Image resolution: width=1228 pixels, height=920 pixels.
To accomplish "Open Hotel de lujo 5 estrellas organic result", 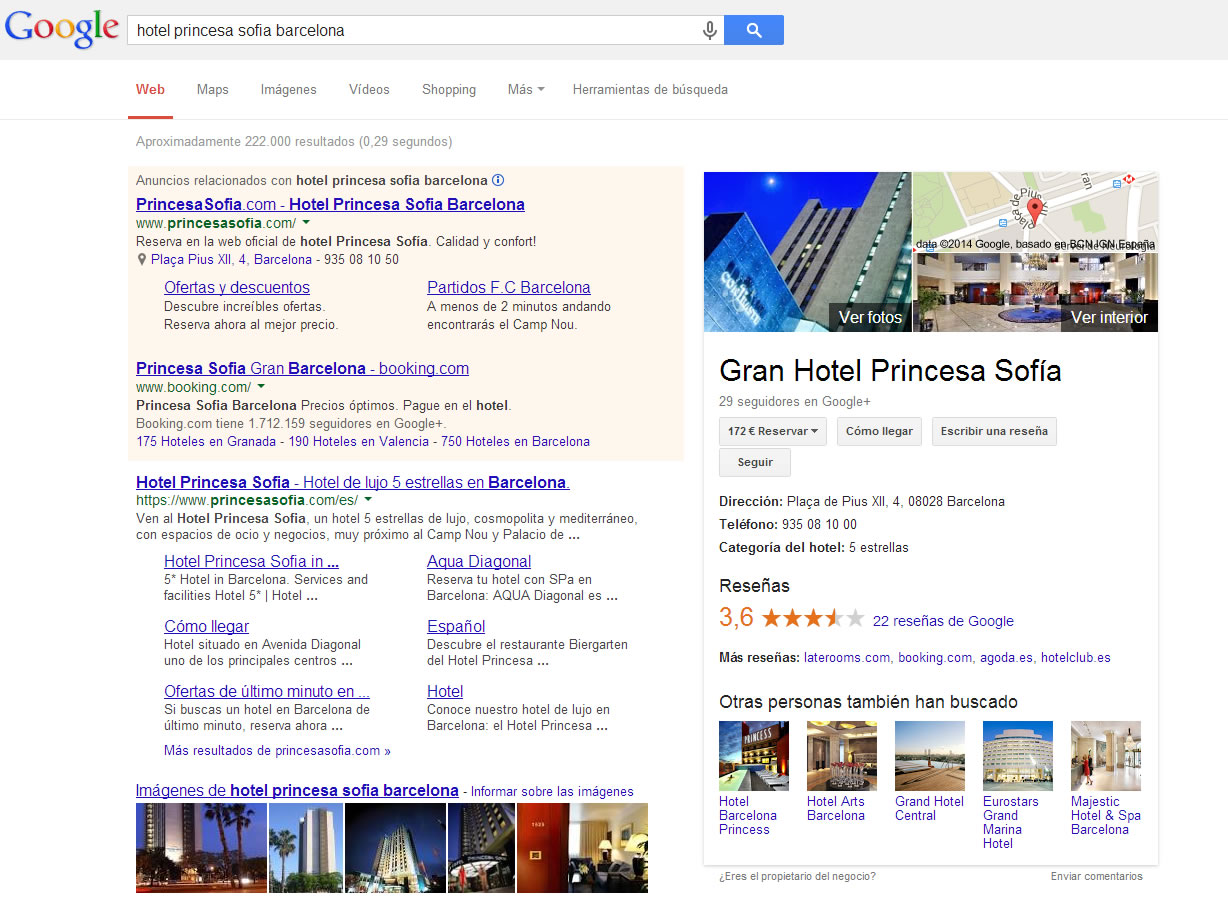I will click(x=353, y=483).
